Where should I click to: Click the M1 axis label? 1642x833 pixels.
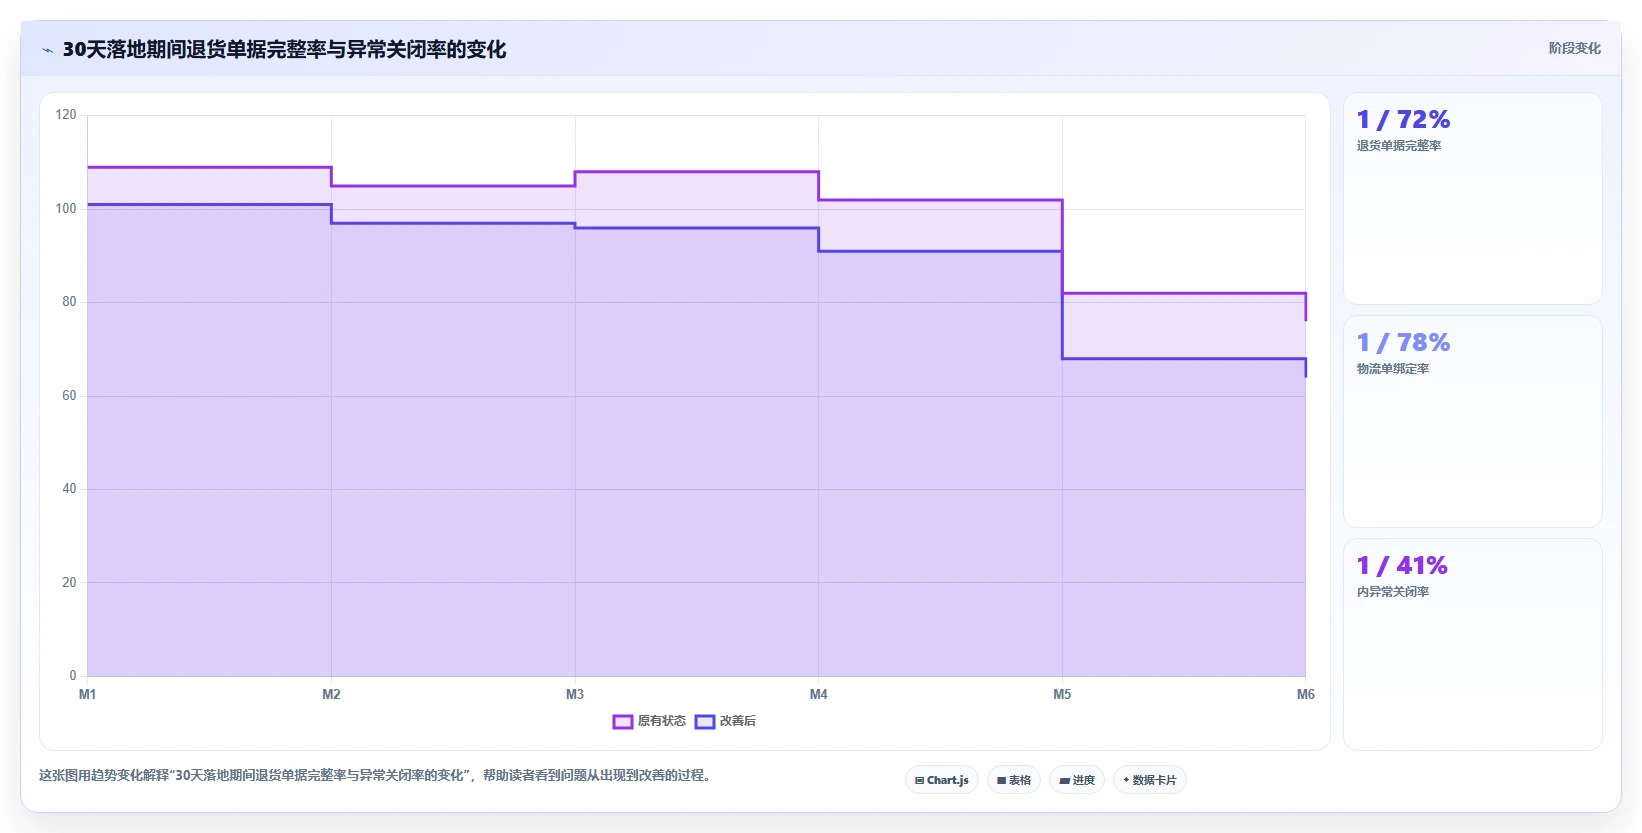tap(88, 694)
